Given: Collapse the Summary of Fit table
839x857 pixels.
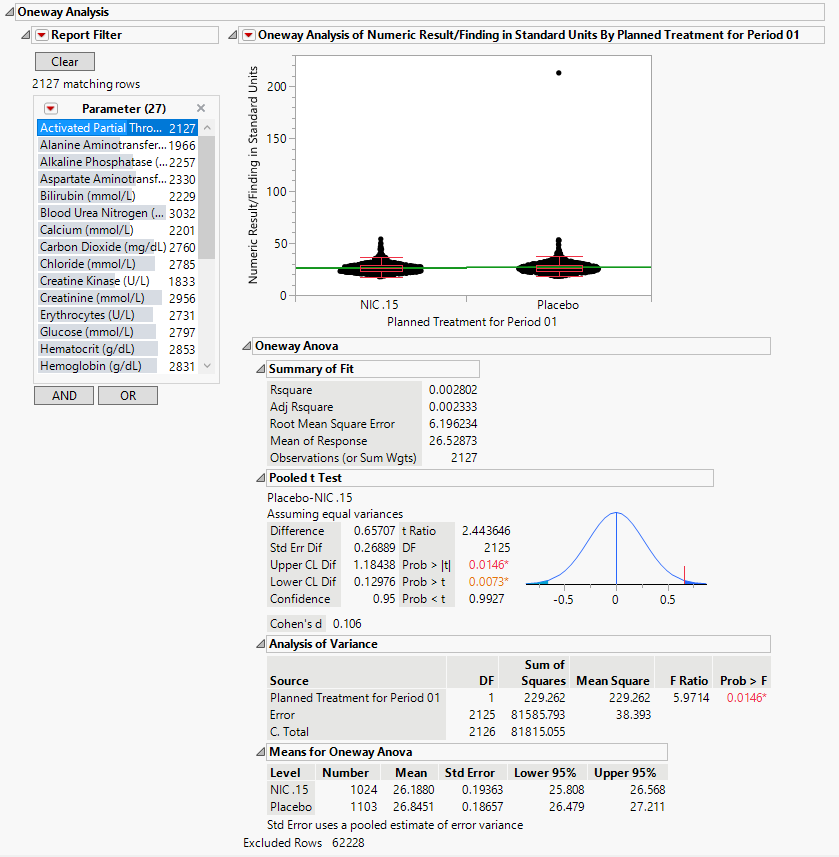Looking at the screenshot, I should pyautogui.click(x=260, y=369).
